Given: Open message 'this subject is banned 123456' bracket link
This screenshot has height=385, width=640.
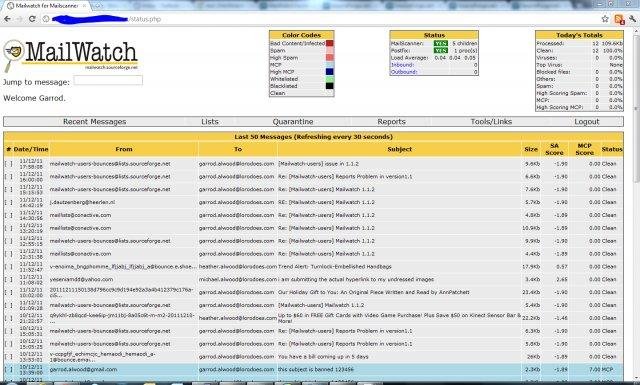Looking at the screenshot, I should coord(9,369).
